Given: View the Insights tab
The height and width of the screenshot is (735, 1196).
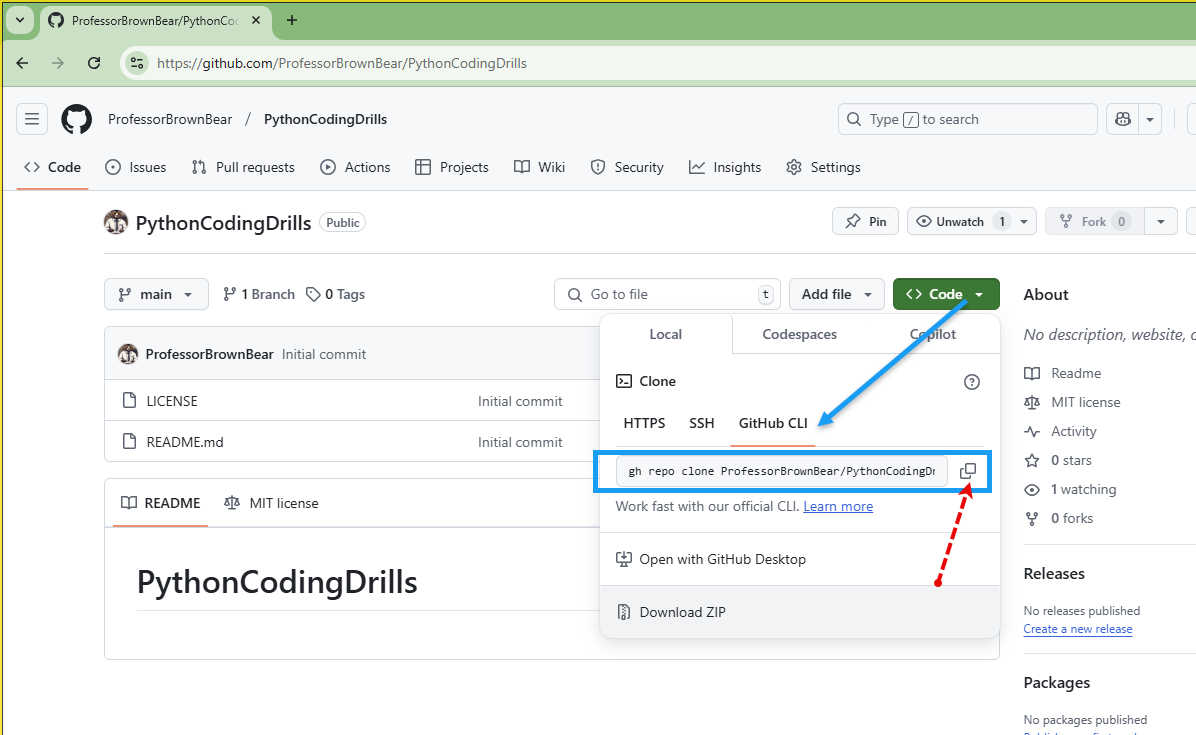Looking at the screenshot, I should point(725,167).
